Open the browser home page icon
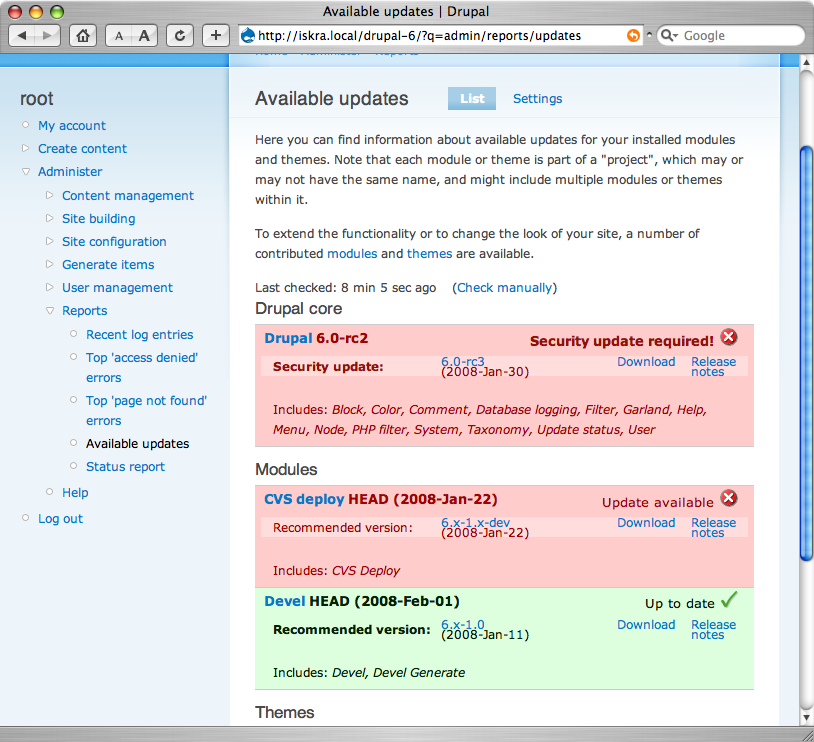 [83, 36]
